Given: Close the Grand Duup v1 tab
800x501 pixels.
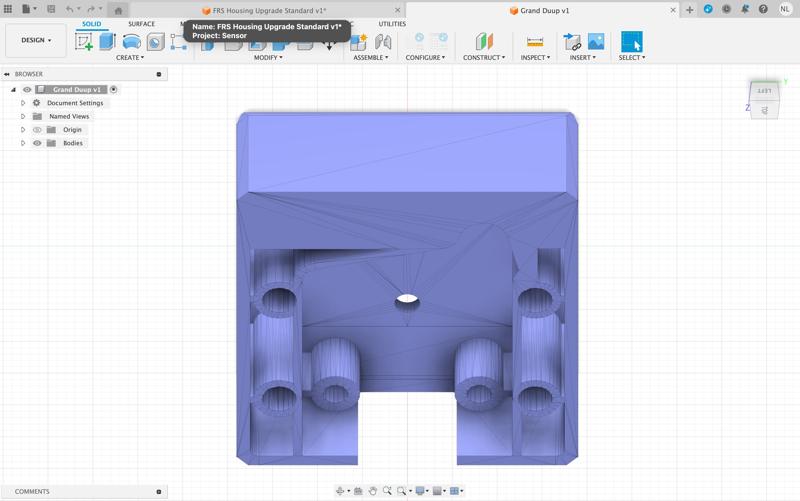Looking at the screenshot, I should click(673, 10).
